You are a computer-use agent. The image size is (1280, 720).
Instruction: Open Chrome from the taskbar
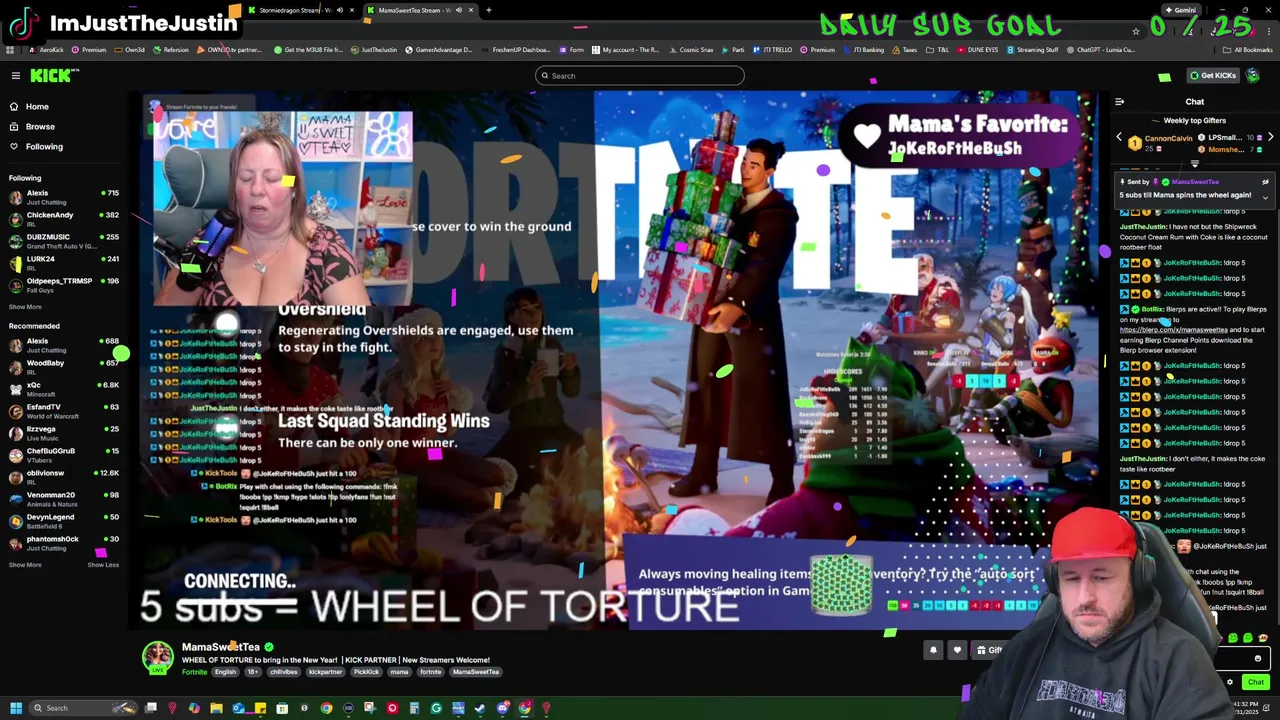tap(326, 708)
